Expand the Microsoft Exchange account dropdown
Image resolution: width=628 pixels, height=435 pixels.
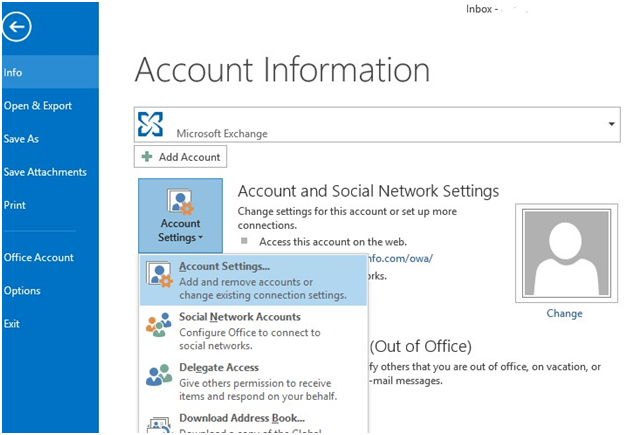click(611, 124)
